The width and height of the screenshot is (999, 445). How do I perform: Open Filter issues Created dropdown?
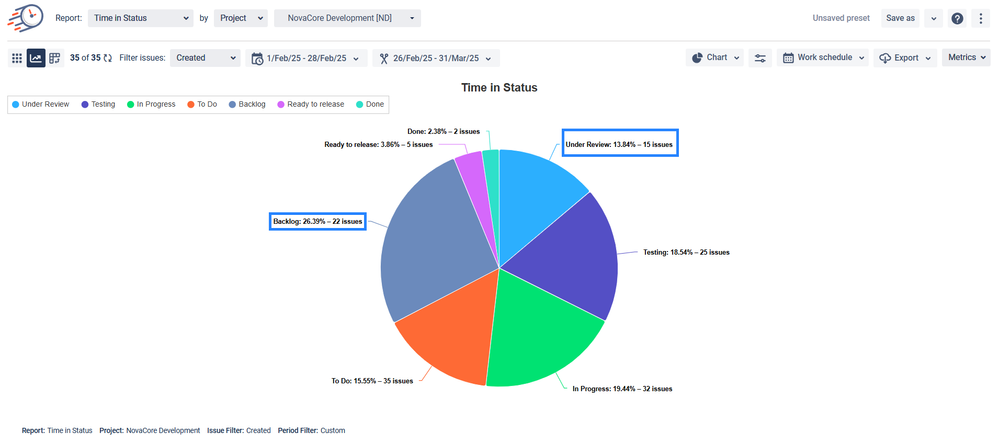click(x=205, y=58)
